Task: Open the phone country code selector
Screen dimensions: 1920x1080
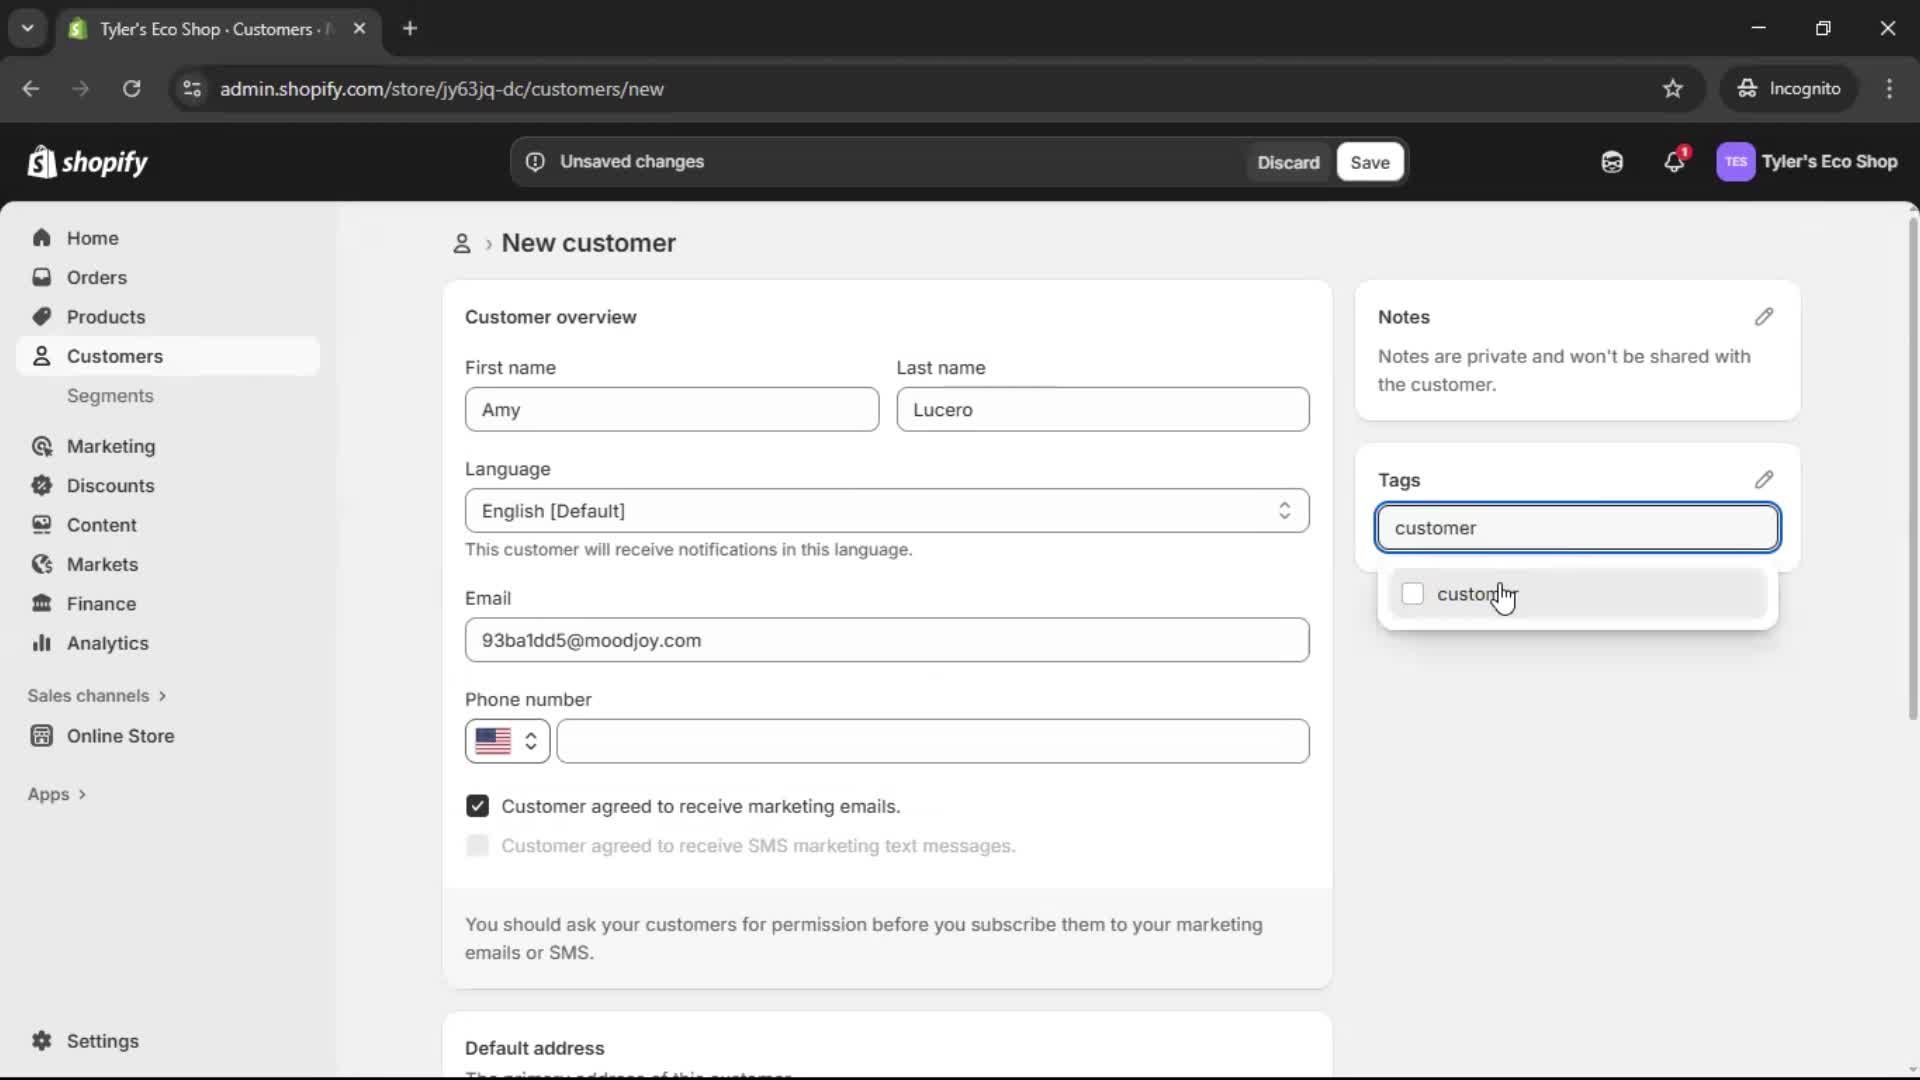Action: point(507,741)
